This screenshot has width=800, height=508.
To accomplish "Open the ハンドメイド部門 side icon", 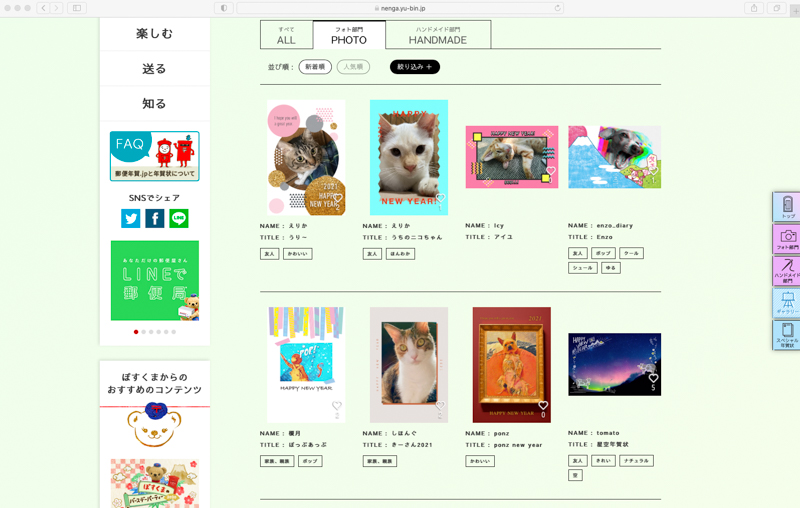I will pyautogui.click(x=787, y=271).
